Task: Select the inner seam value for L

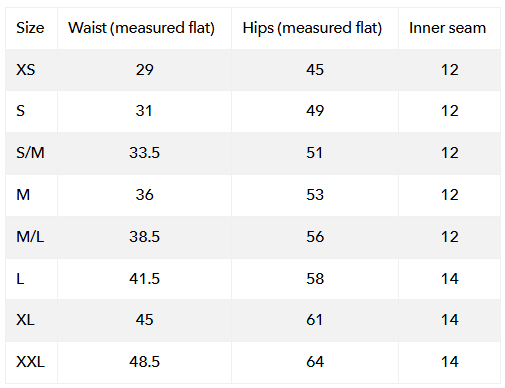Action: point(450,279)
